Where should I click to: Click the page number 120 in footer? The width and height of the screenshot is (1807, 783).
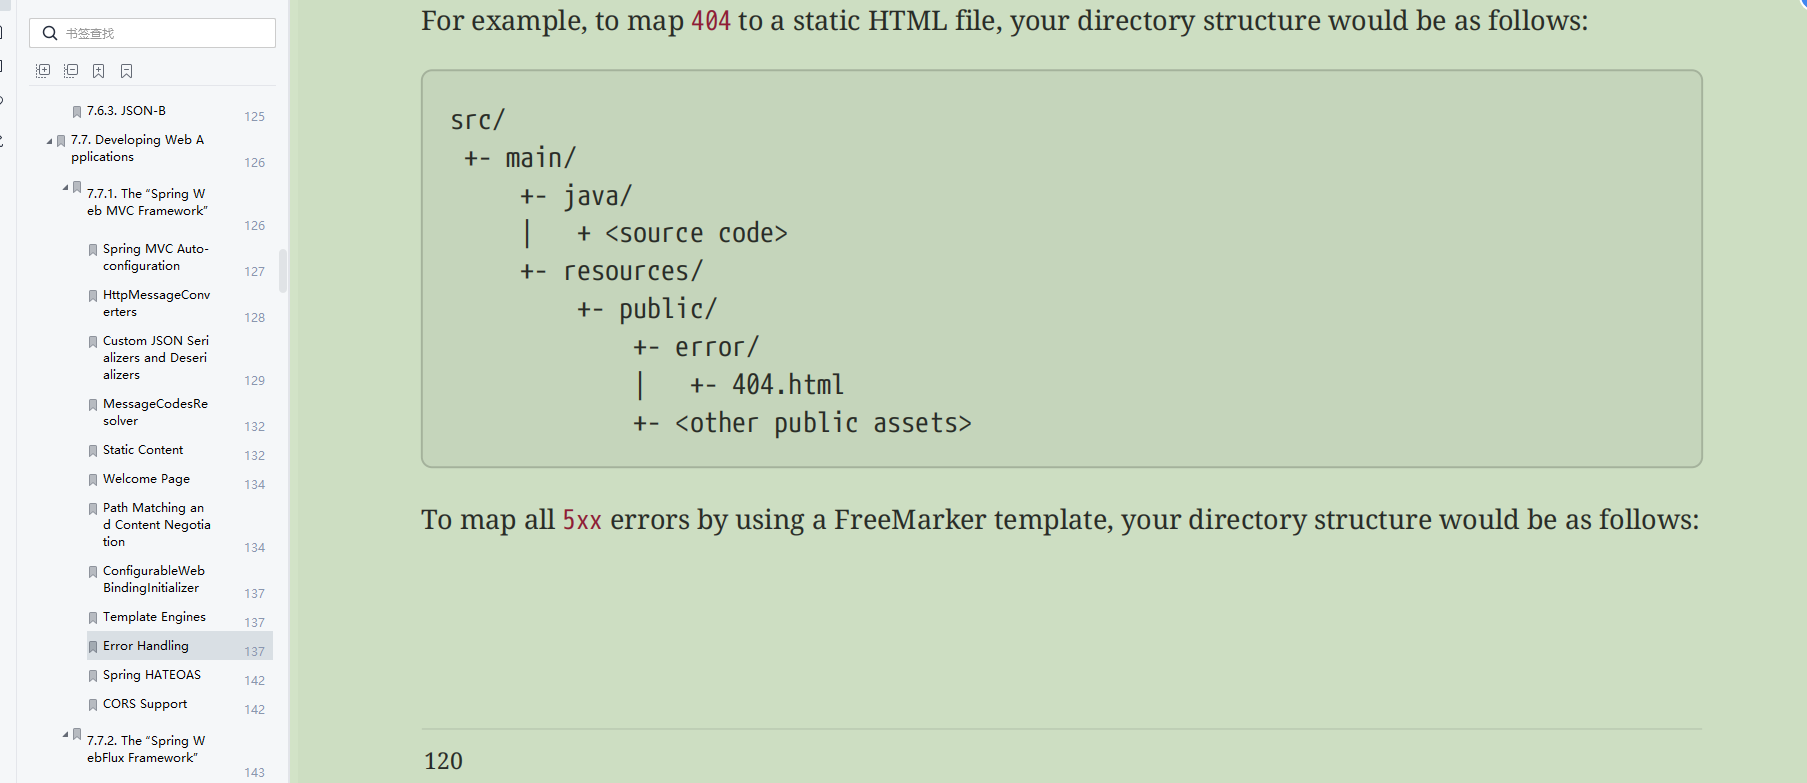[x=443, y=761]
